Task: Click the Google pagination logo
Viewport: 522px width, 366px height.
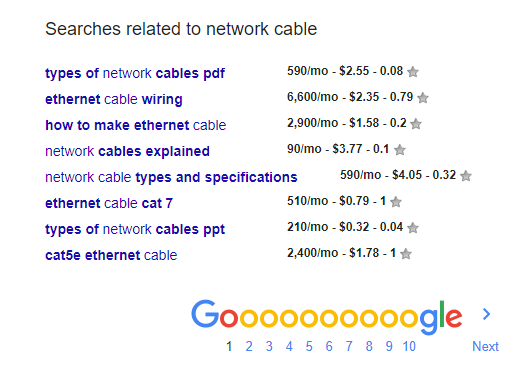Action: (327, 316)
